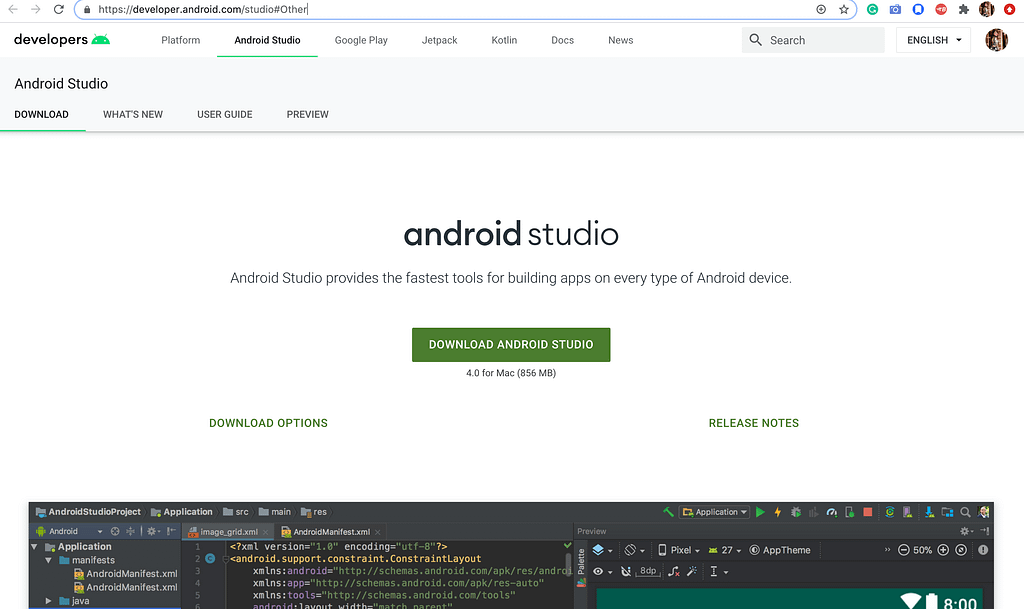1024x609 pixels.
Task: Open the eye view options dropdown
Action: point(602,572)
